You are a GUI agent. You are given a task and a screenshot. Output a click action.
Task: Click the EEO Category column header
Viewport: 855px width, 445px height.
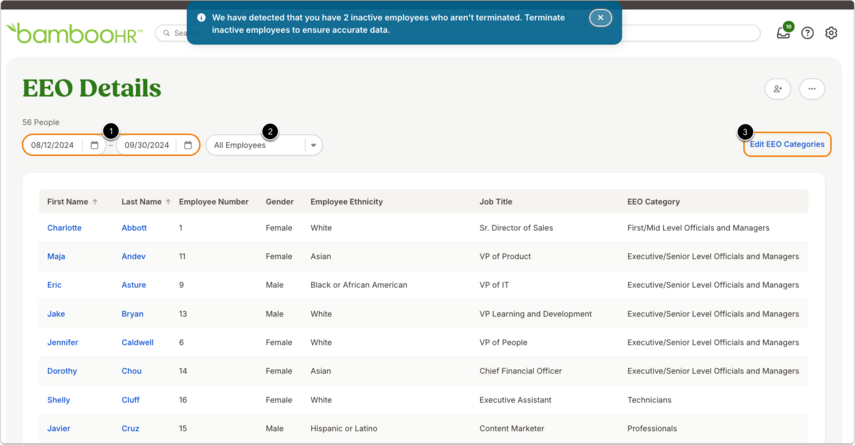click(653, 202)
